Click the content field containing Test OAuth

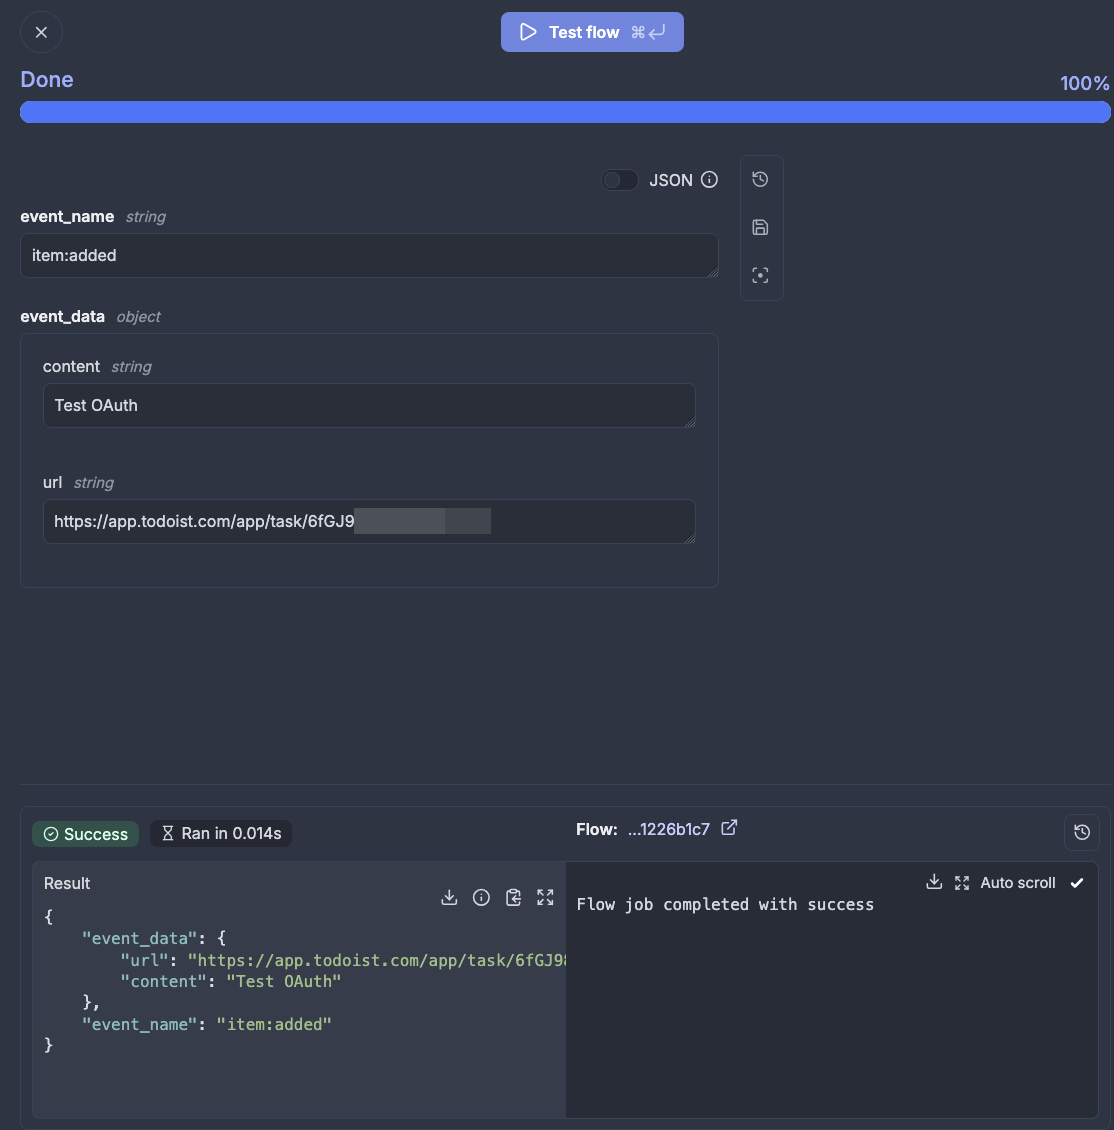click(x=369, y=405)
